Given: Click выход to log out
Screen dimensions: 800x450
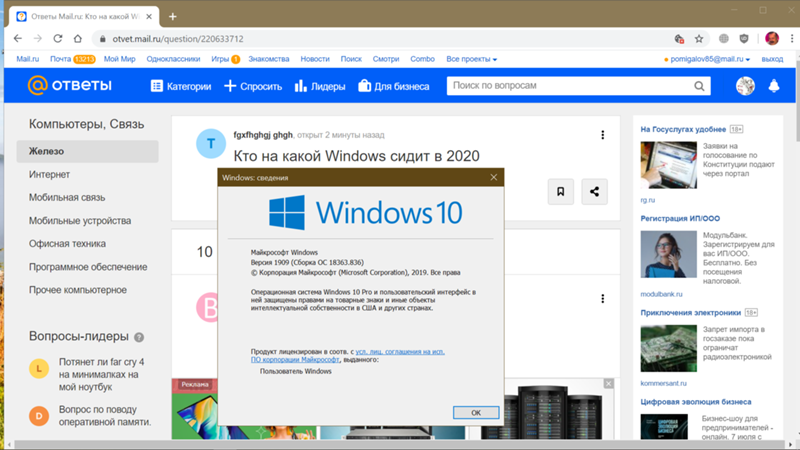Looking at the screenshot, I should click(x=772, y=59).
